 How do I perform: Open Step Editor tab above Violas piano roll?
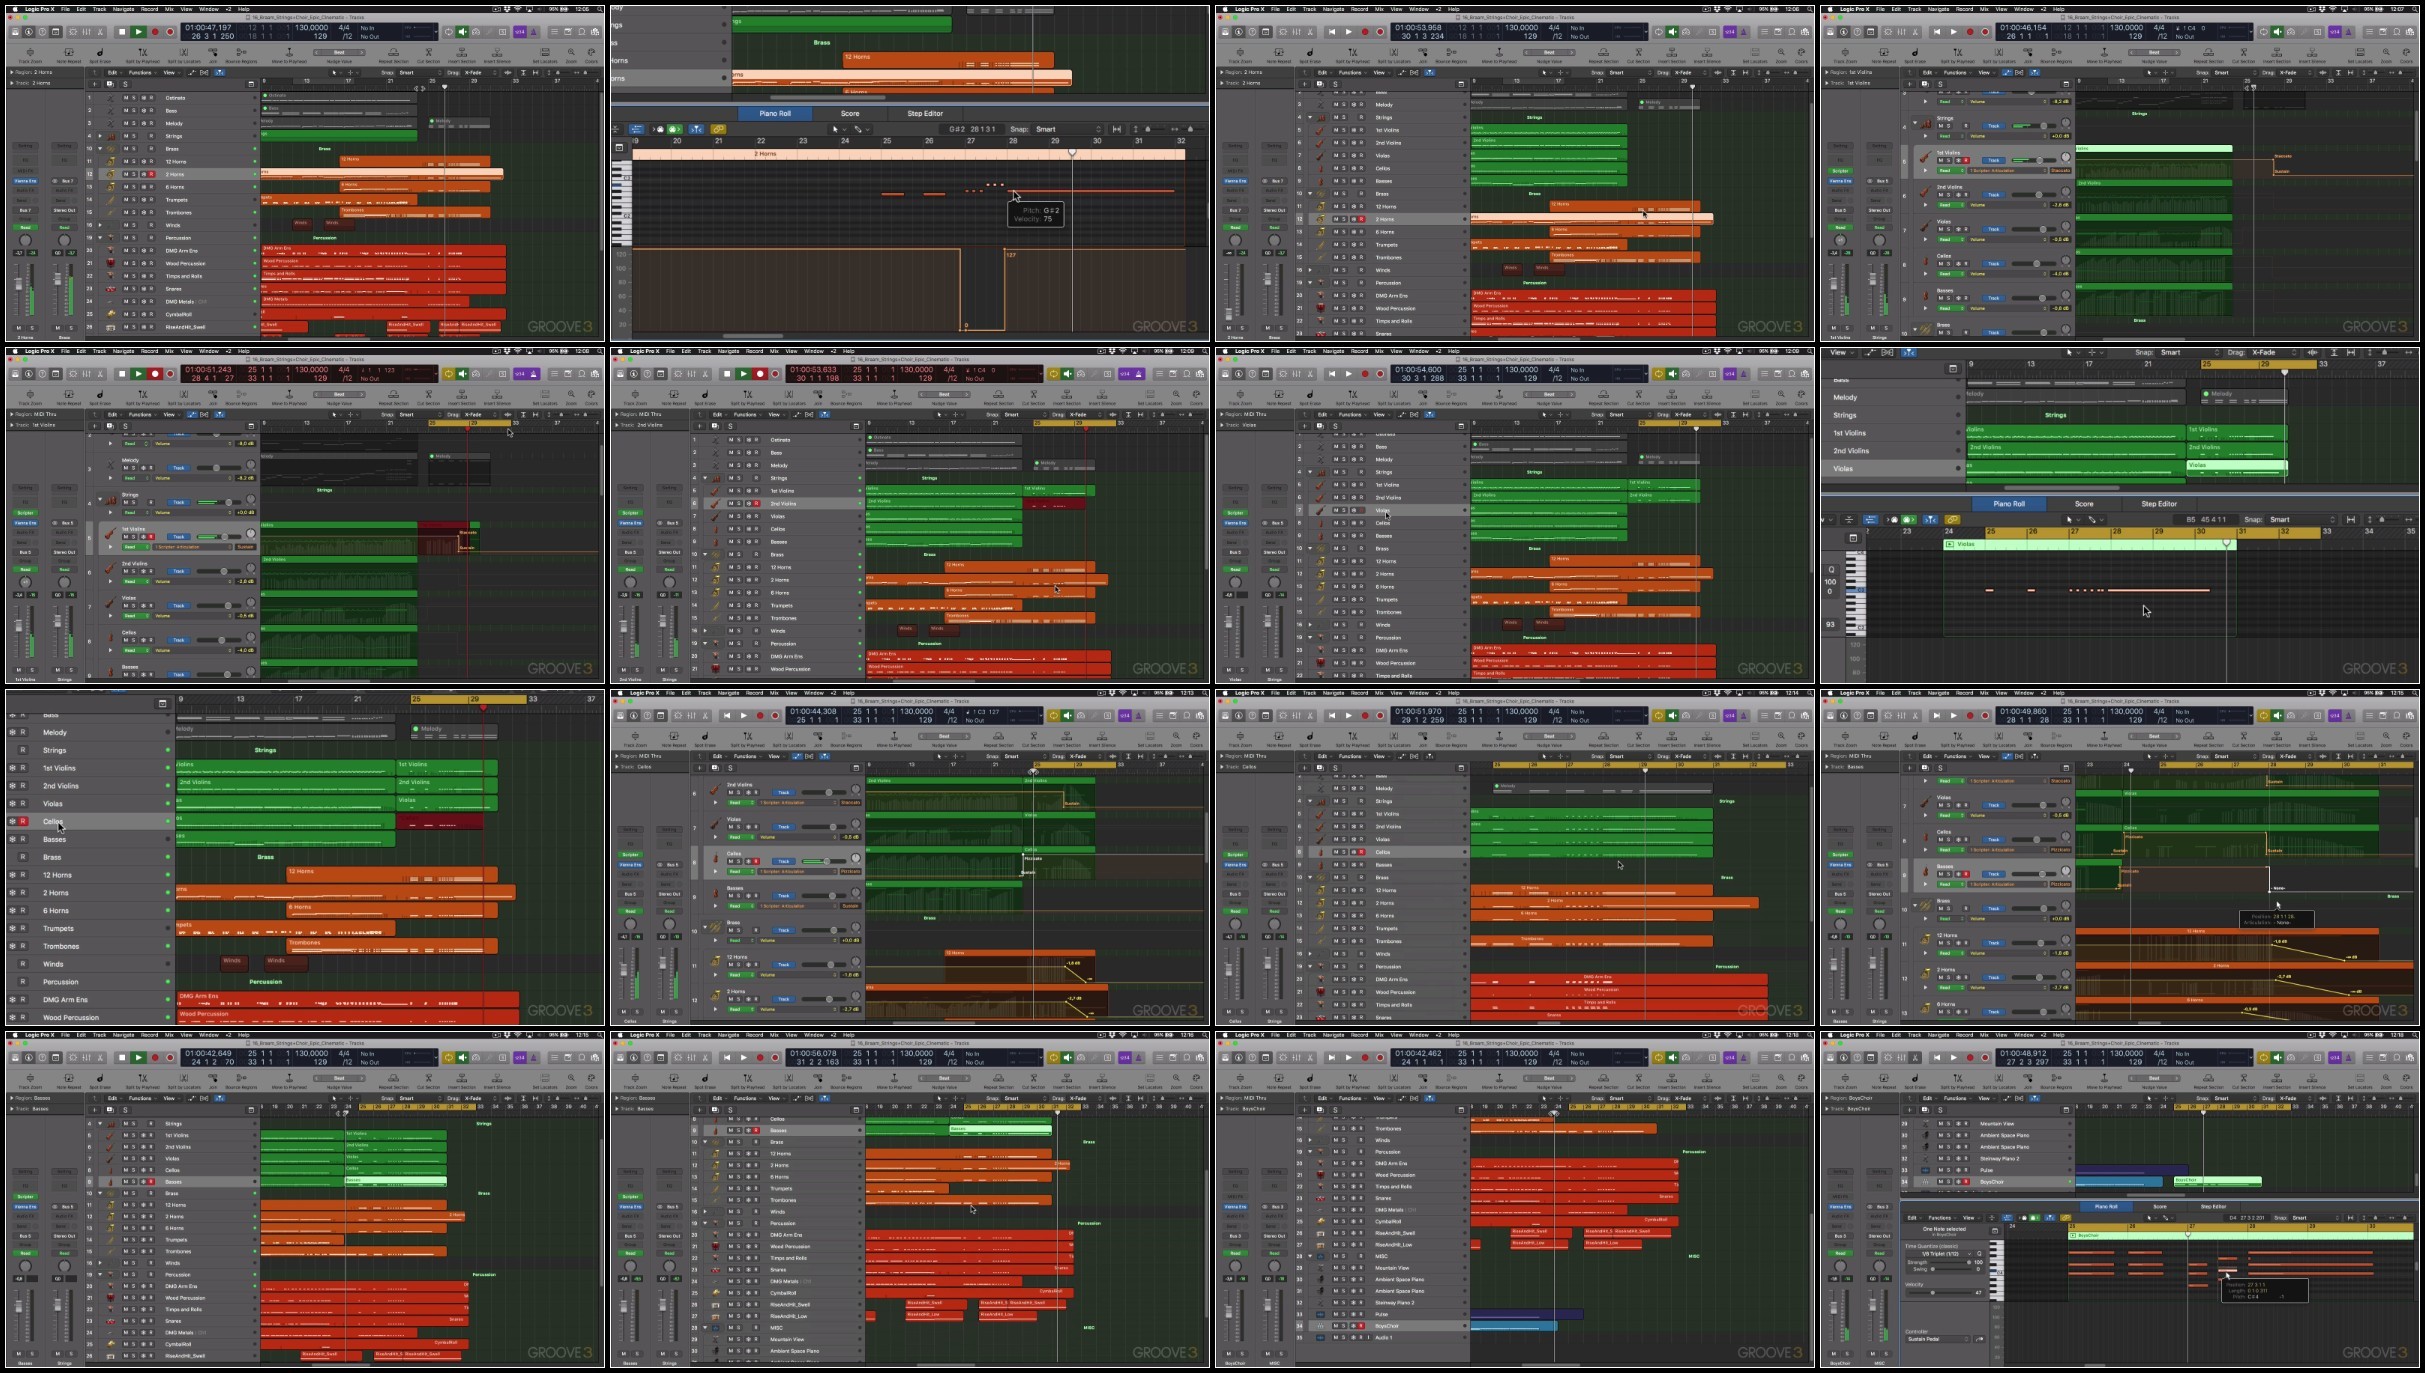2158,504
